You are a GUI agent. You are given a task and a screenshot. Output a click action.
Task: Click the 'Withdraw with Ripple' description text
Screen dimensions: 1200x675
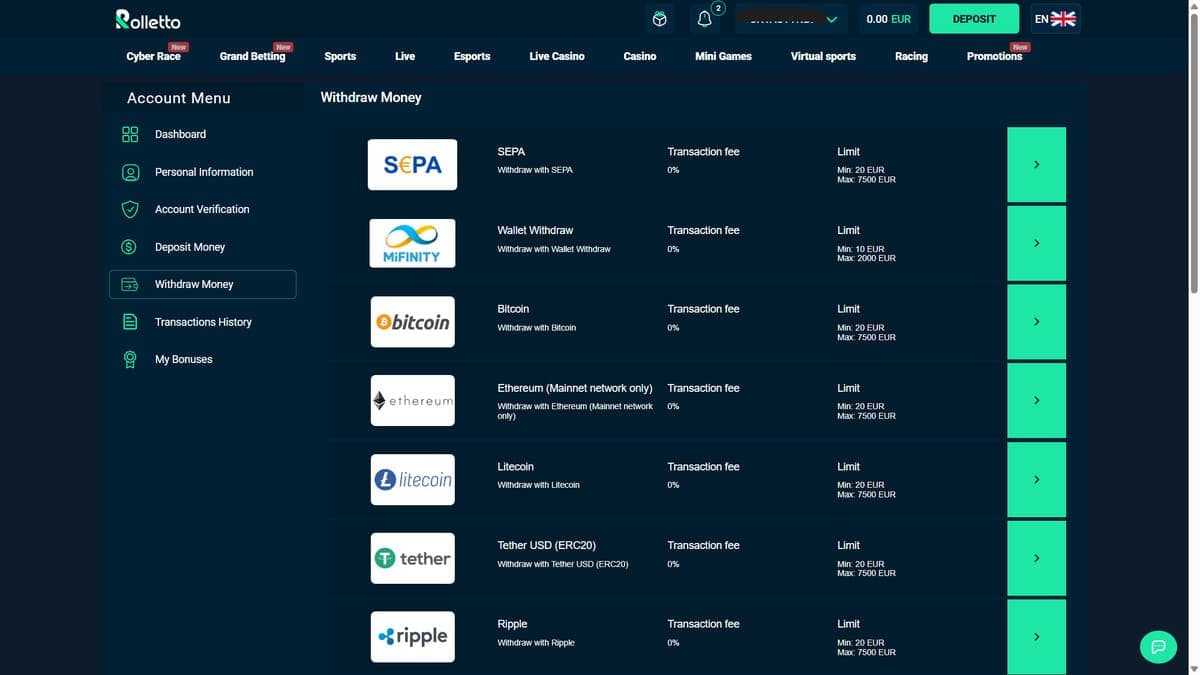[536, 643]
